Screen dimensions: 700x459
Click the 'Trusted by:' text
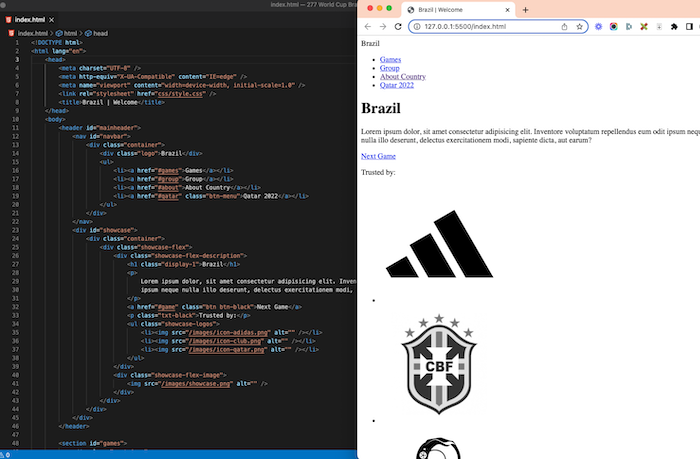(378, 172)
